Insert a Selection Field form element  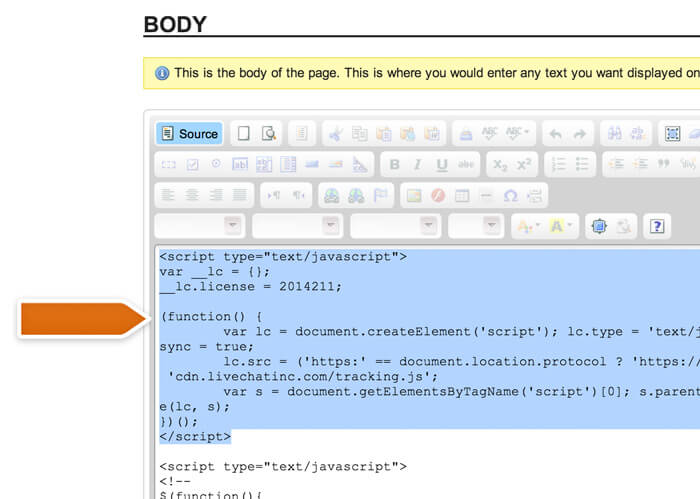[x=288, y=165]
